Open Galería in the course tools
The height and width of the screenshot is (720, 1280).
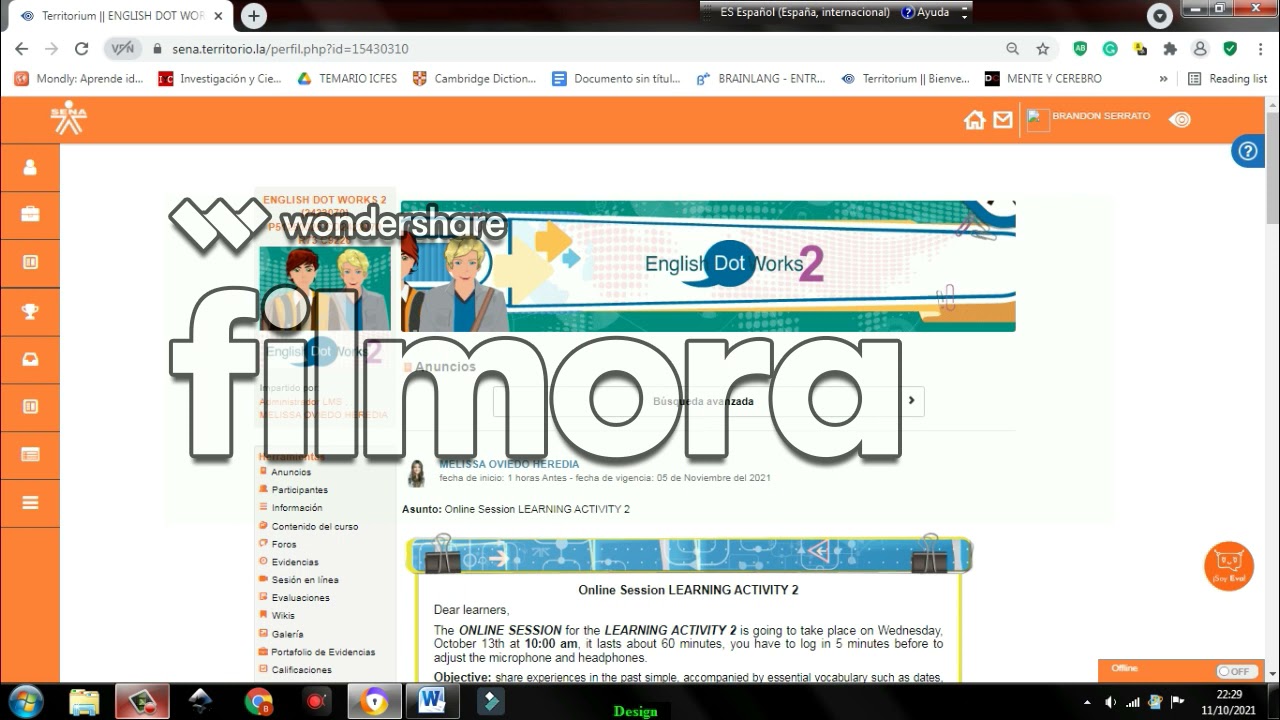tap(287, 634)
